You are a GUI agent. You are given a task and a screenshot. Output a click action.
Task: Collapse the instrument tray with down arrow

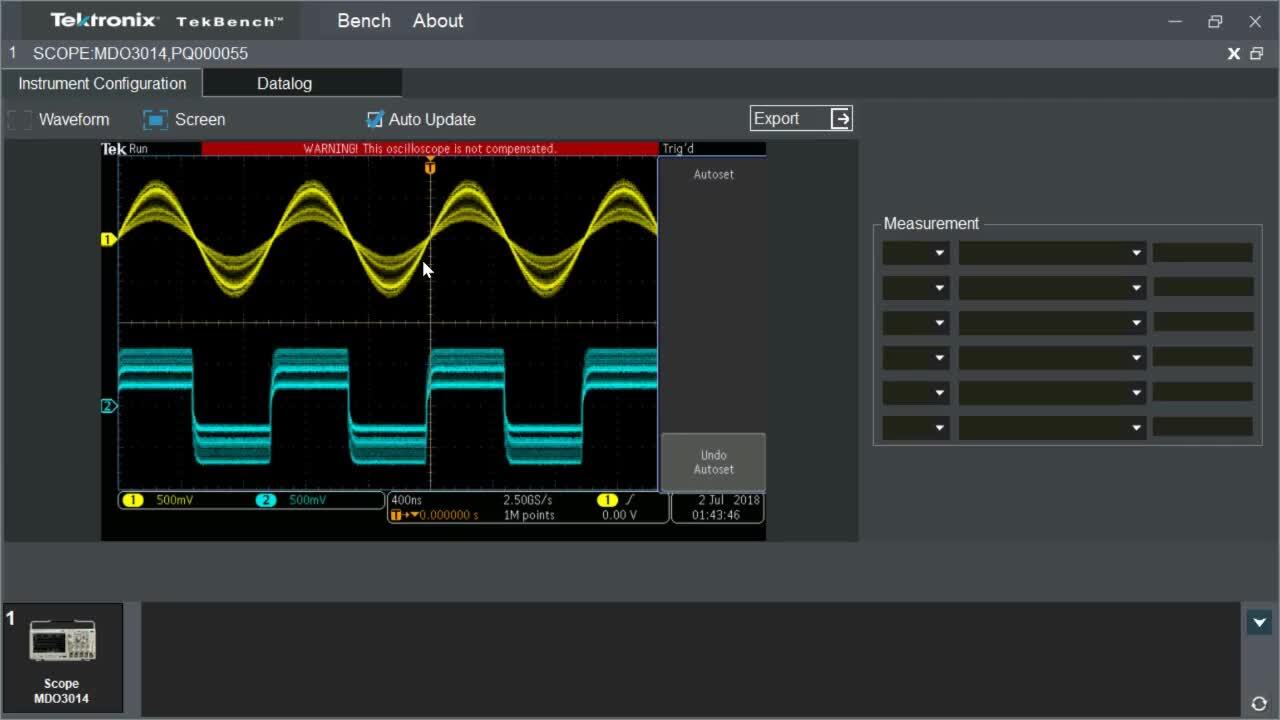pos(1259,623)
